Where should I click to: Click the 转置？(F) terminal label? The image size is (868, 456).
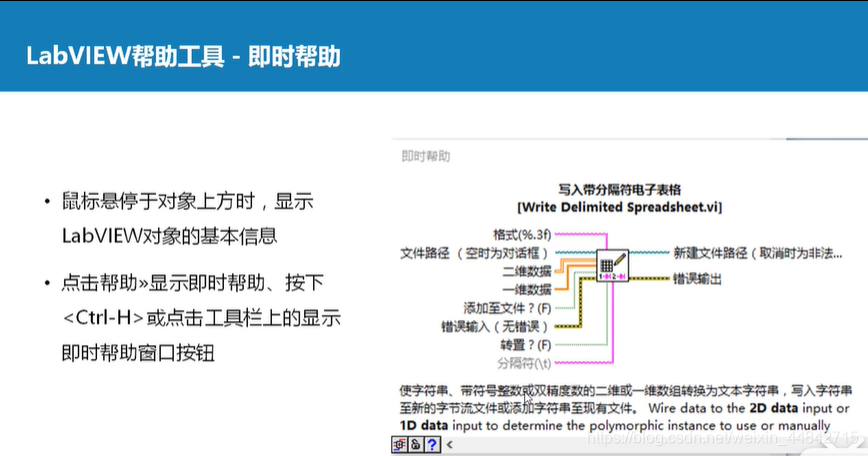[x=525, y=345]
